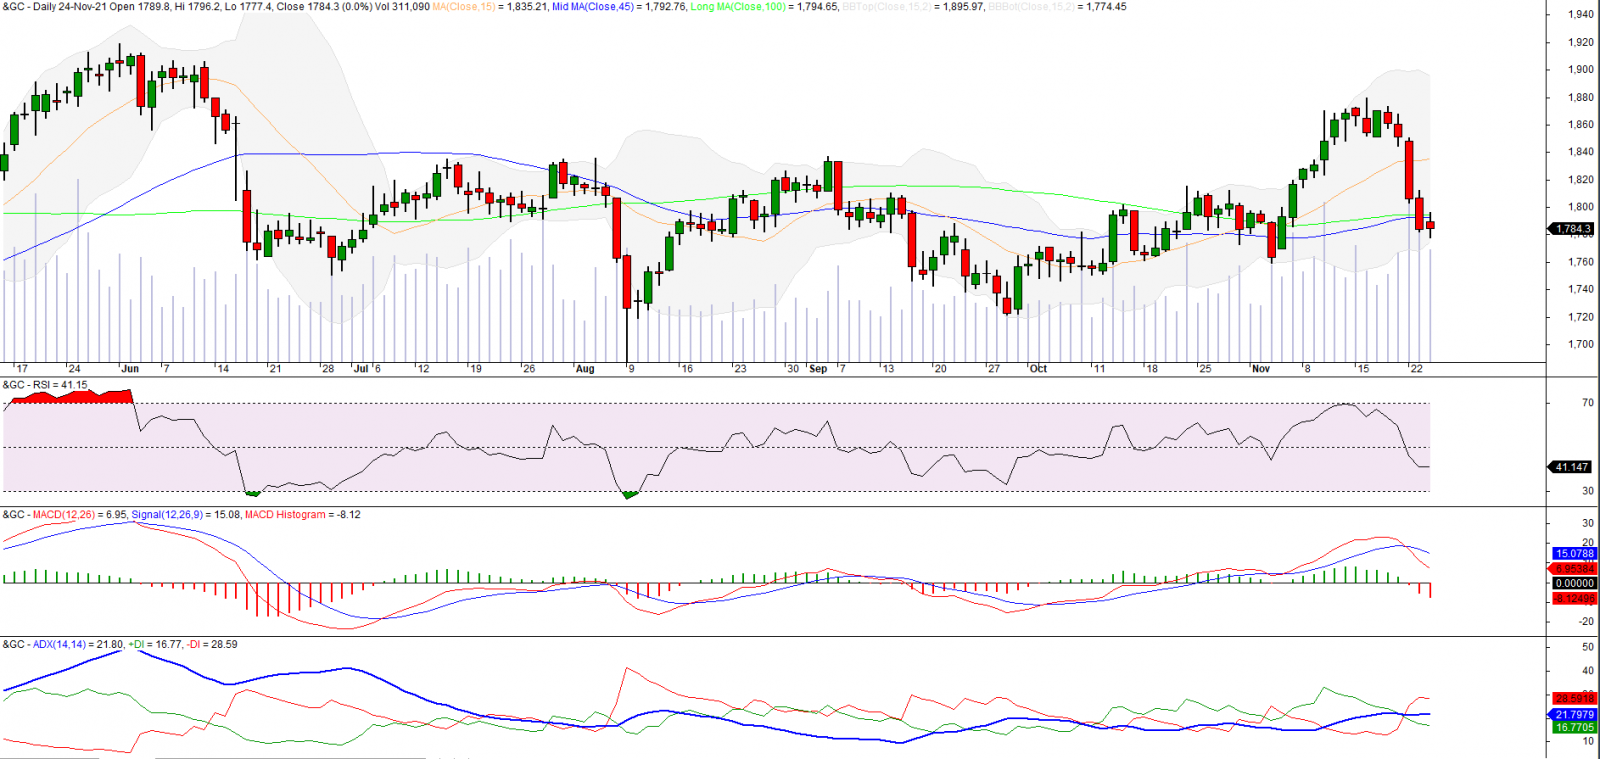Image resolution: width=1600 pixels, height=759 pixels.
Task: Click the 0.00000 zero-line tag
Action: (1574, 583)
